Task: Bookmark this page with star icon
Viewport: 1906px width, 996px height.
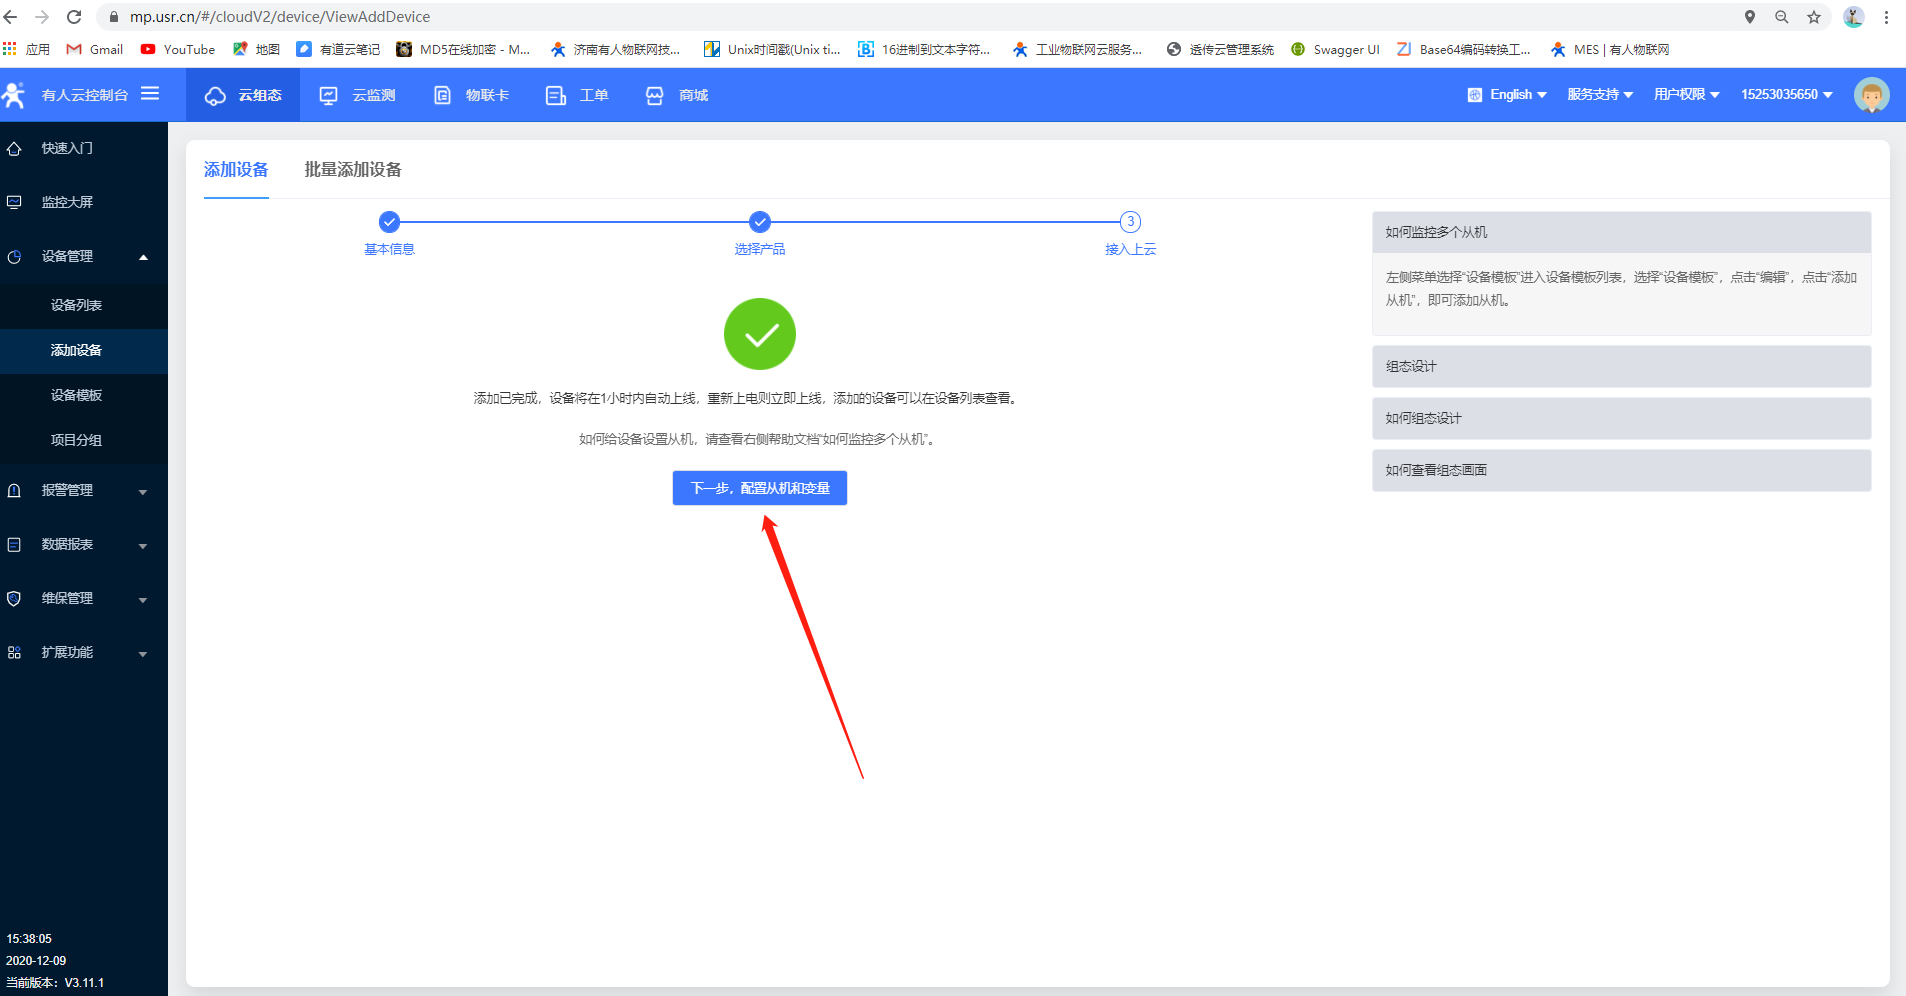Action: (x=1814, y=17)
